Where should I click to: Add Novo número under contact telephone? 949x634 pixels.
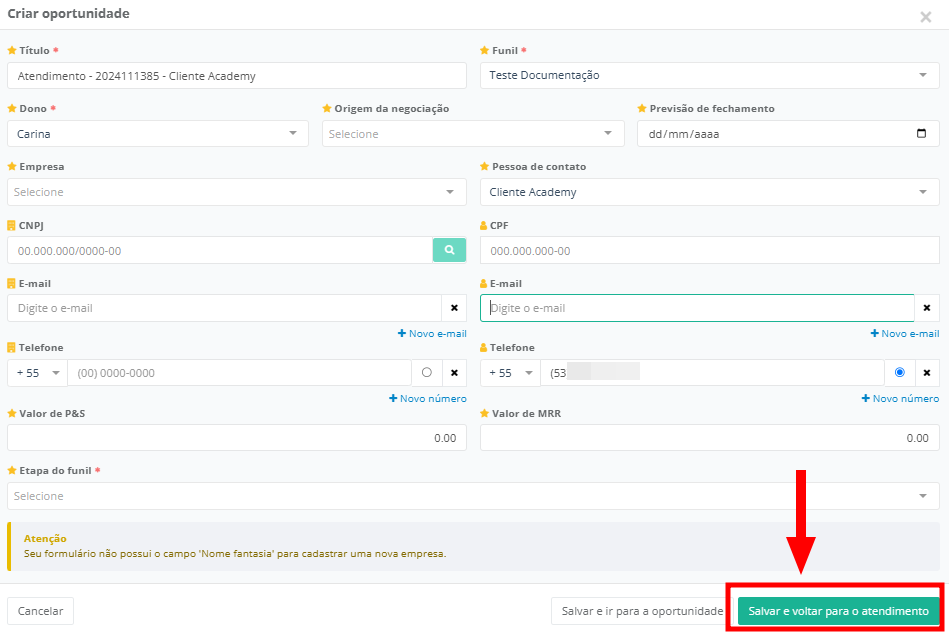[x=900, y=398]
